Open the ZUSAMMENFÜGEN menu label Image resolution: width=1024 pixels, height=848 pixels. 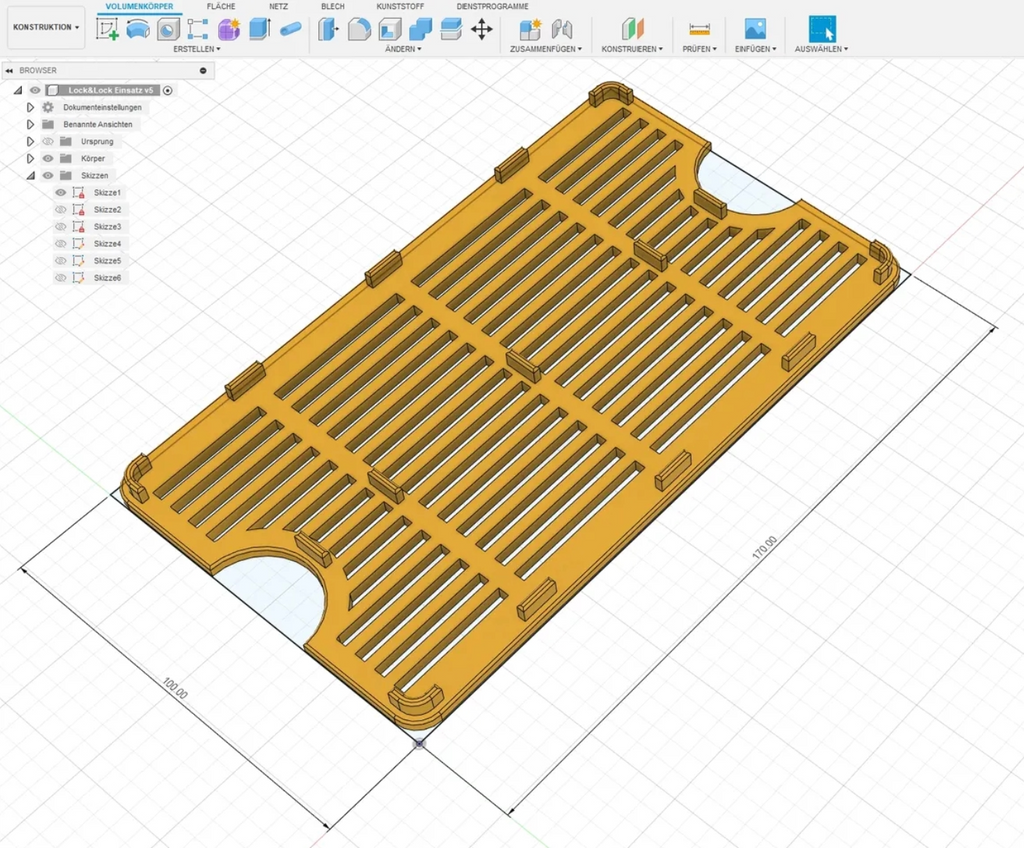[x=545, y=49]
